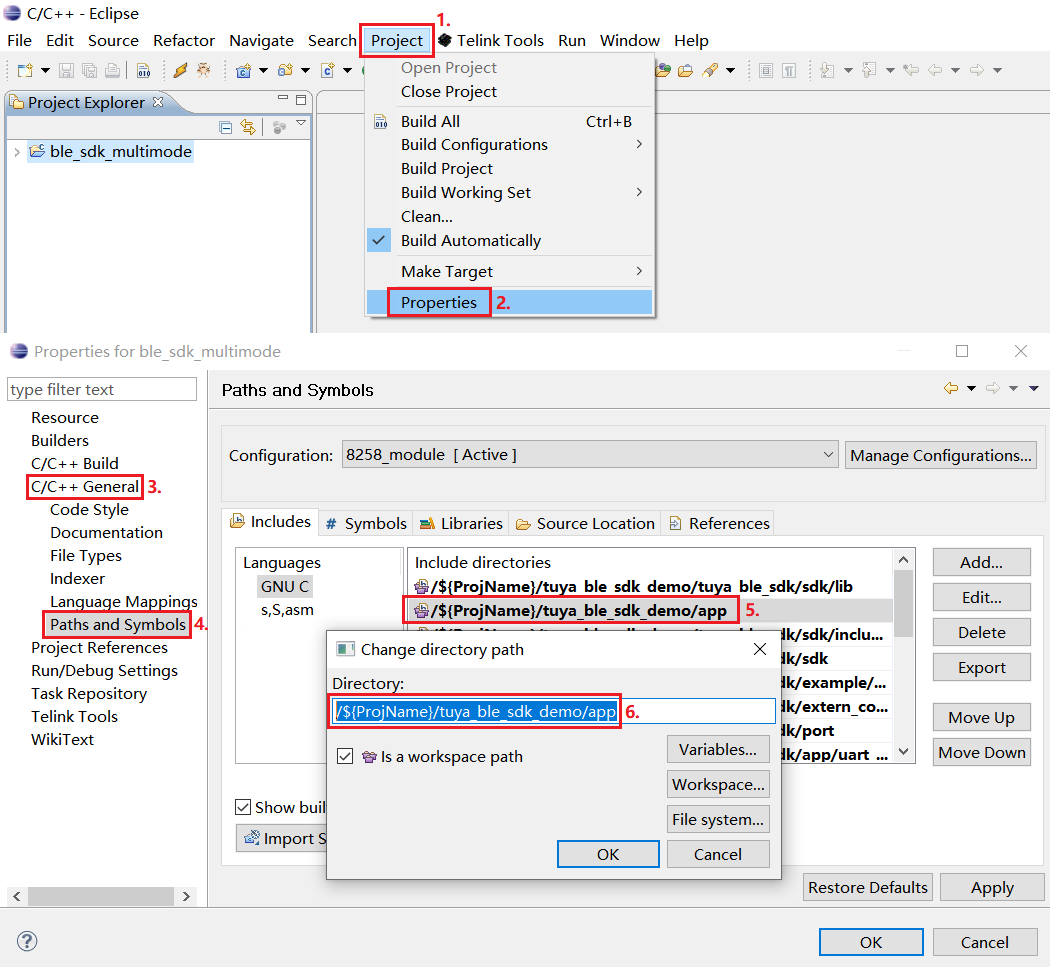Open the Build Configurations submenu
The width and height of the screenshot is (1050, 967).
pos(509,145)
